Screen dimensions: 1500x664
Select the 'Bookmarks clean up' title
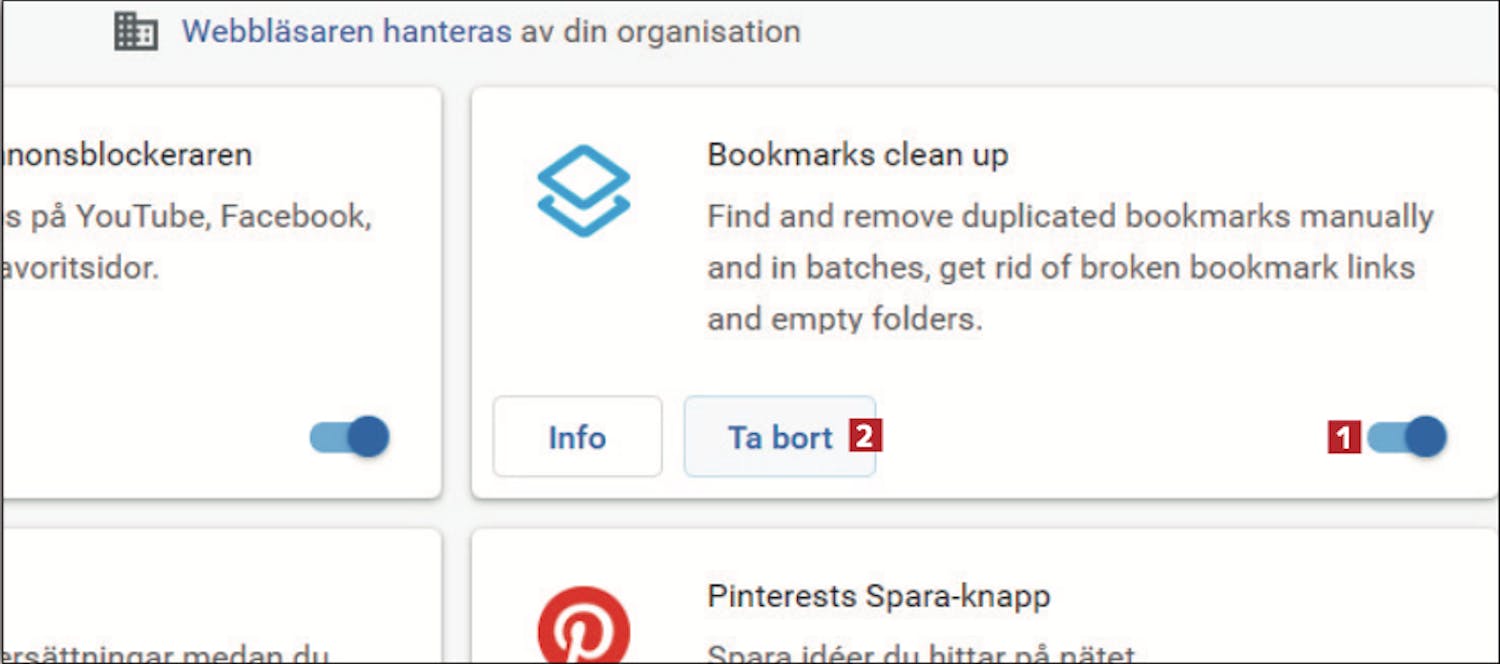(x=858, y=156)
